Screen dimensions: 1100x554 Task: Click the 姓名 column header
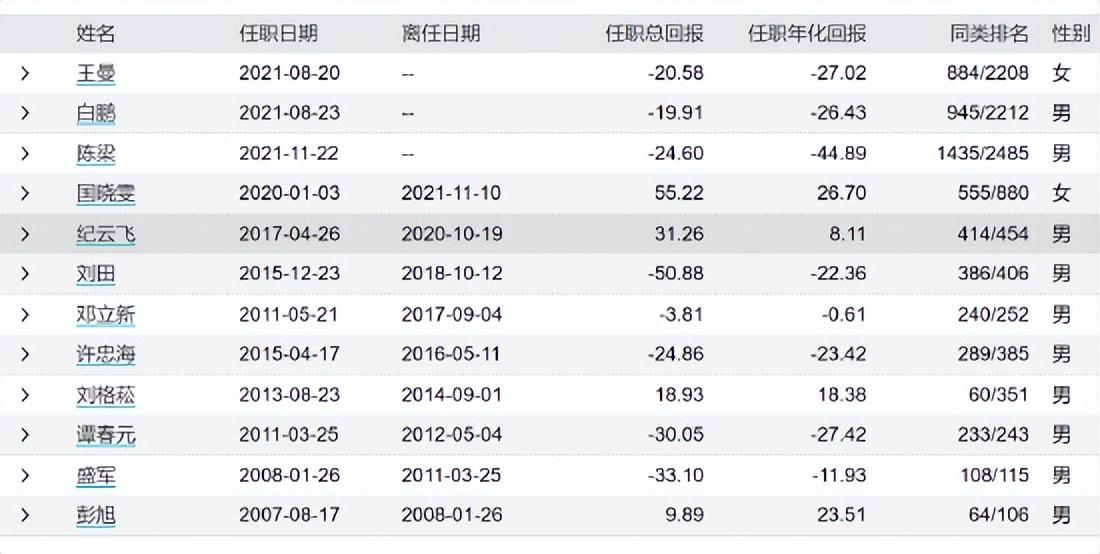pyautogui.click(x=96, y=33)
